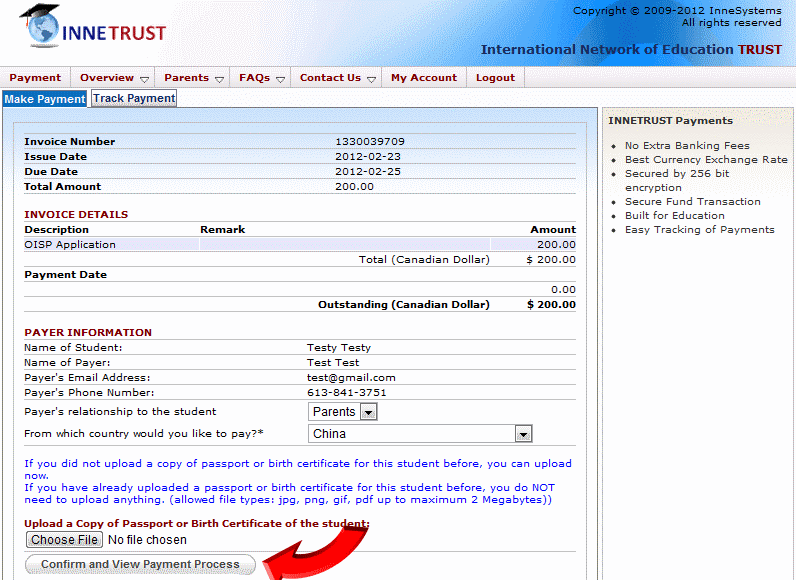
Task: Click the Choose File button
Action: tap(64, 539)
